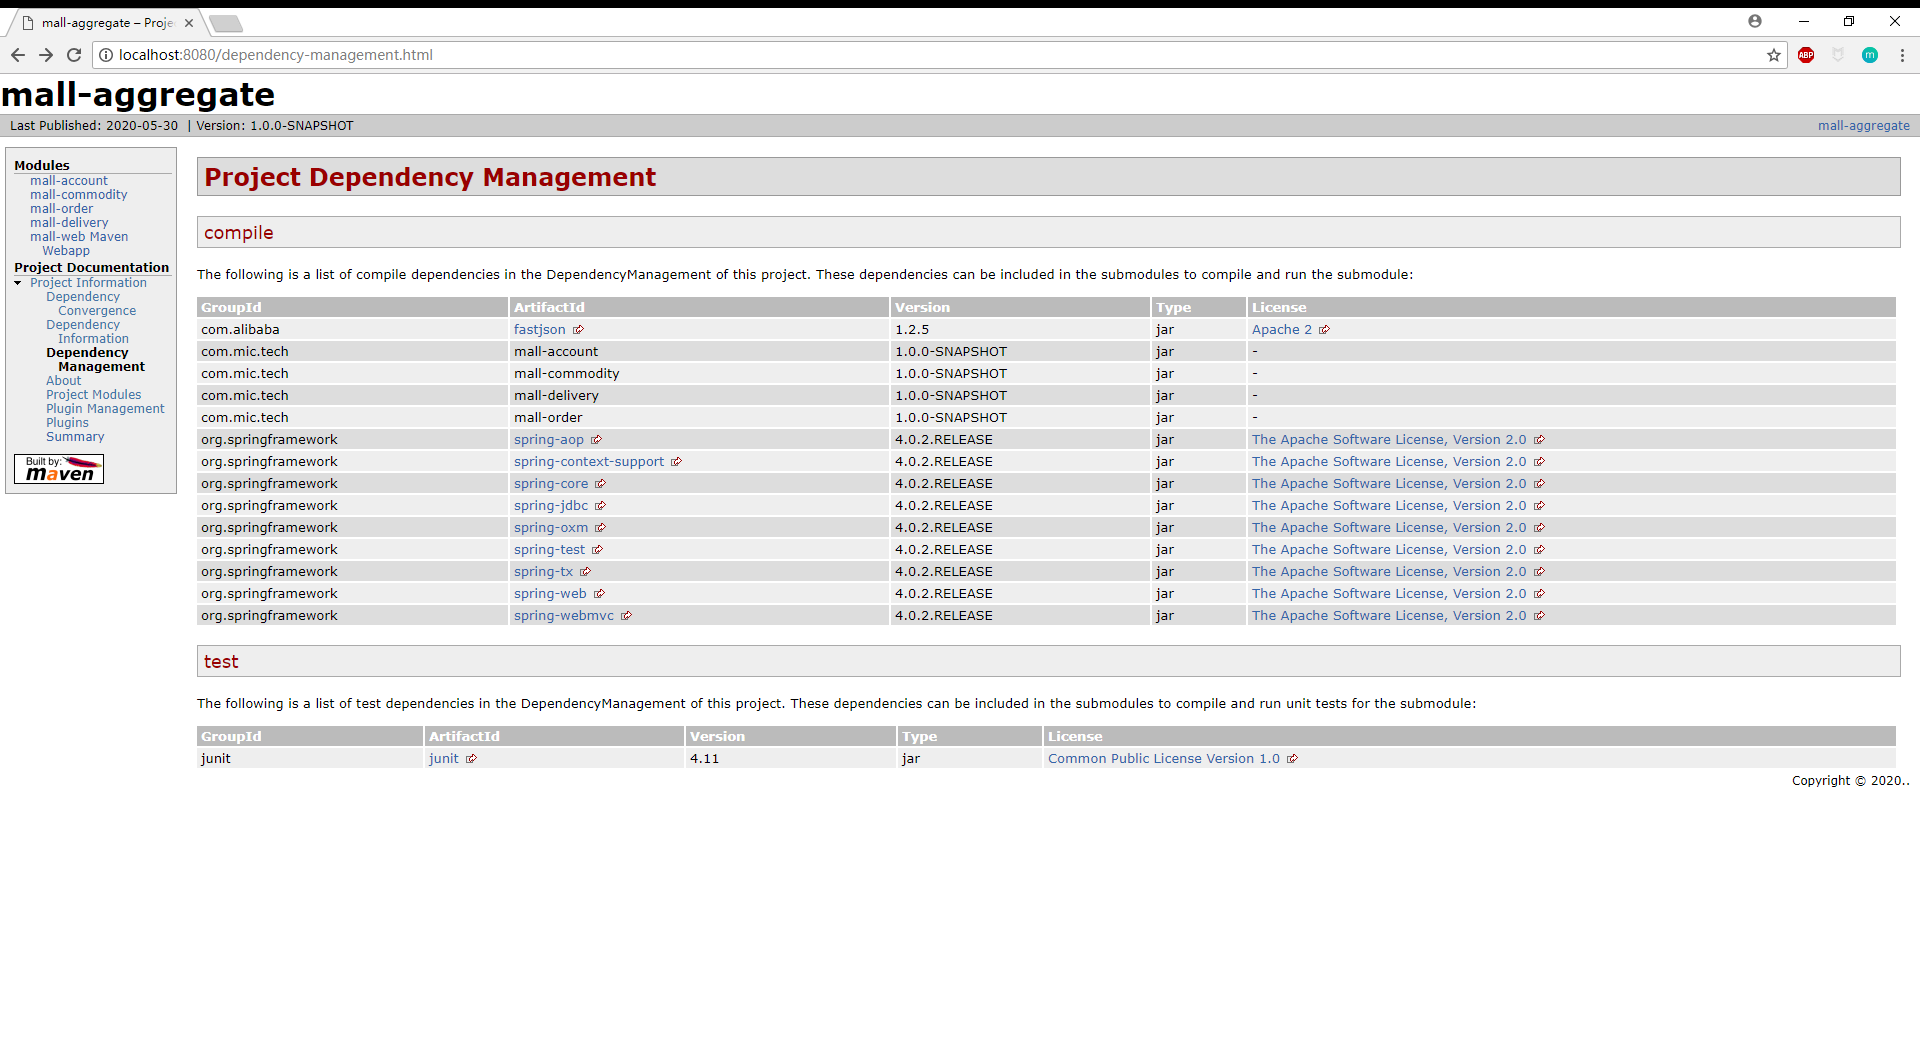Open the mall-account module link

pyautogui.click(x=69, y=181)
